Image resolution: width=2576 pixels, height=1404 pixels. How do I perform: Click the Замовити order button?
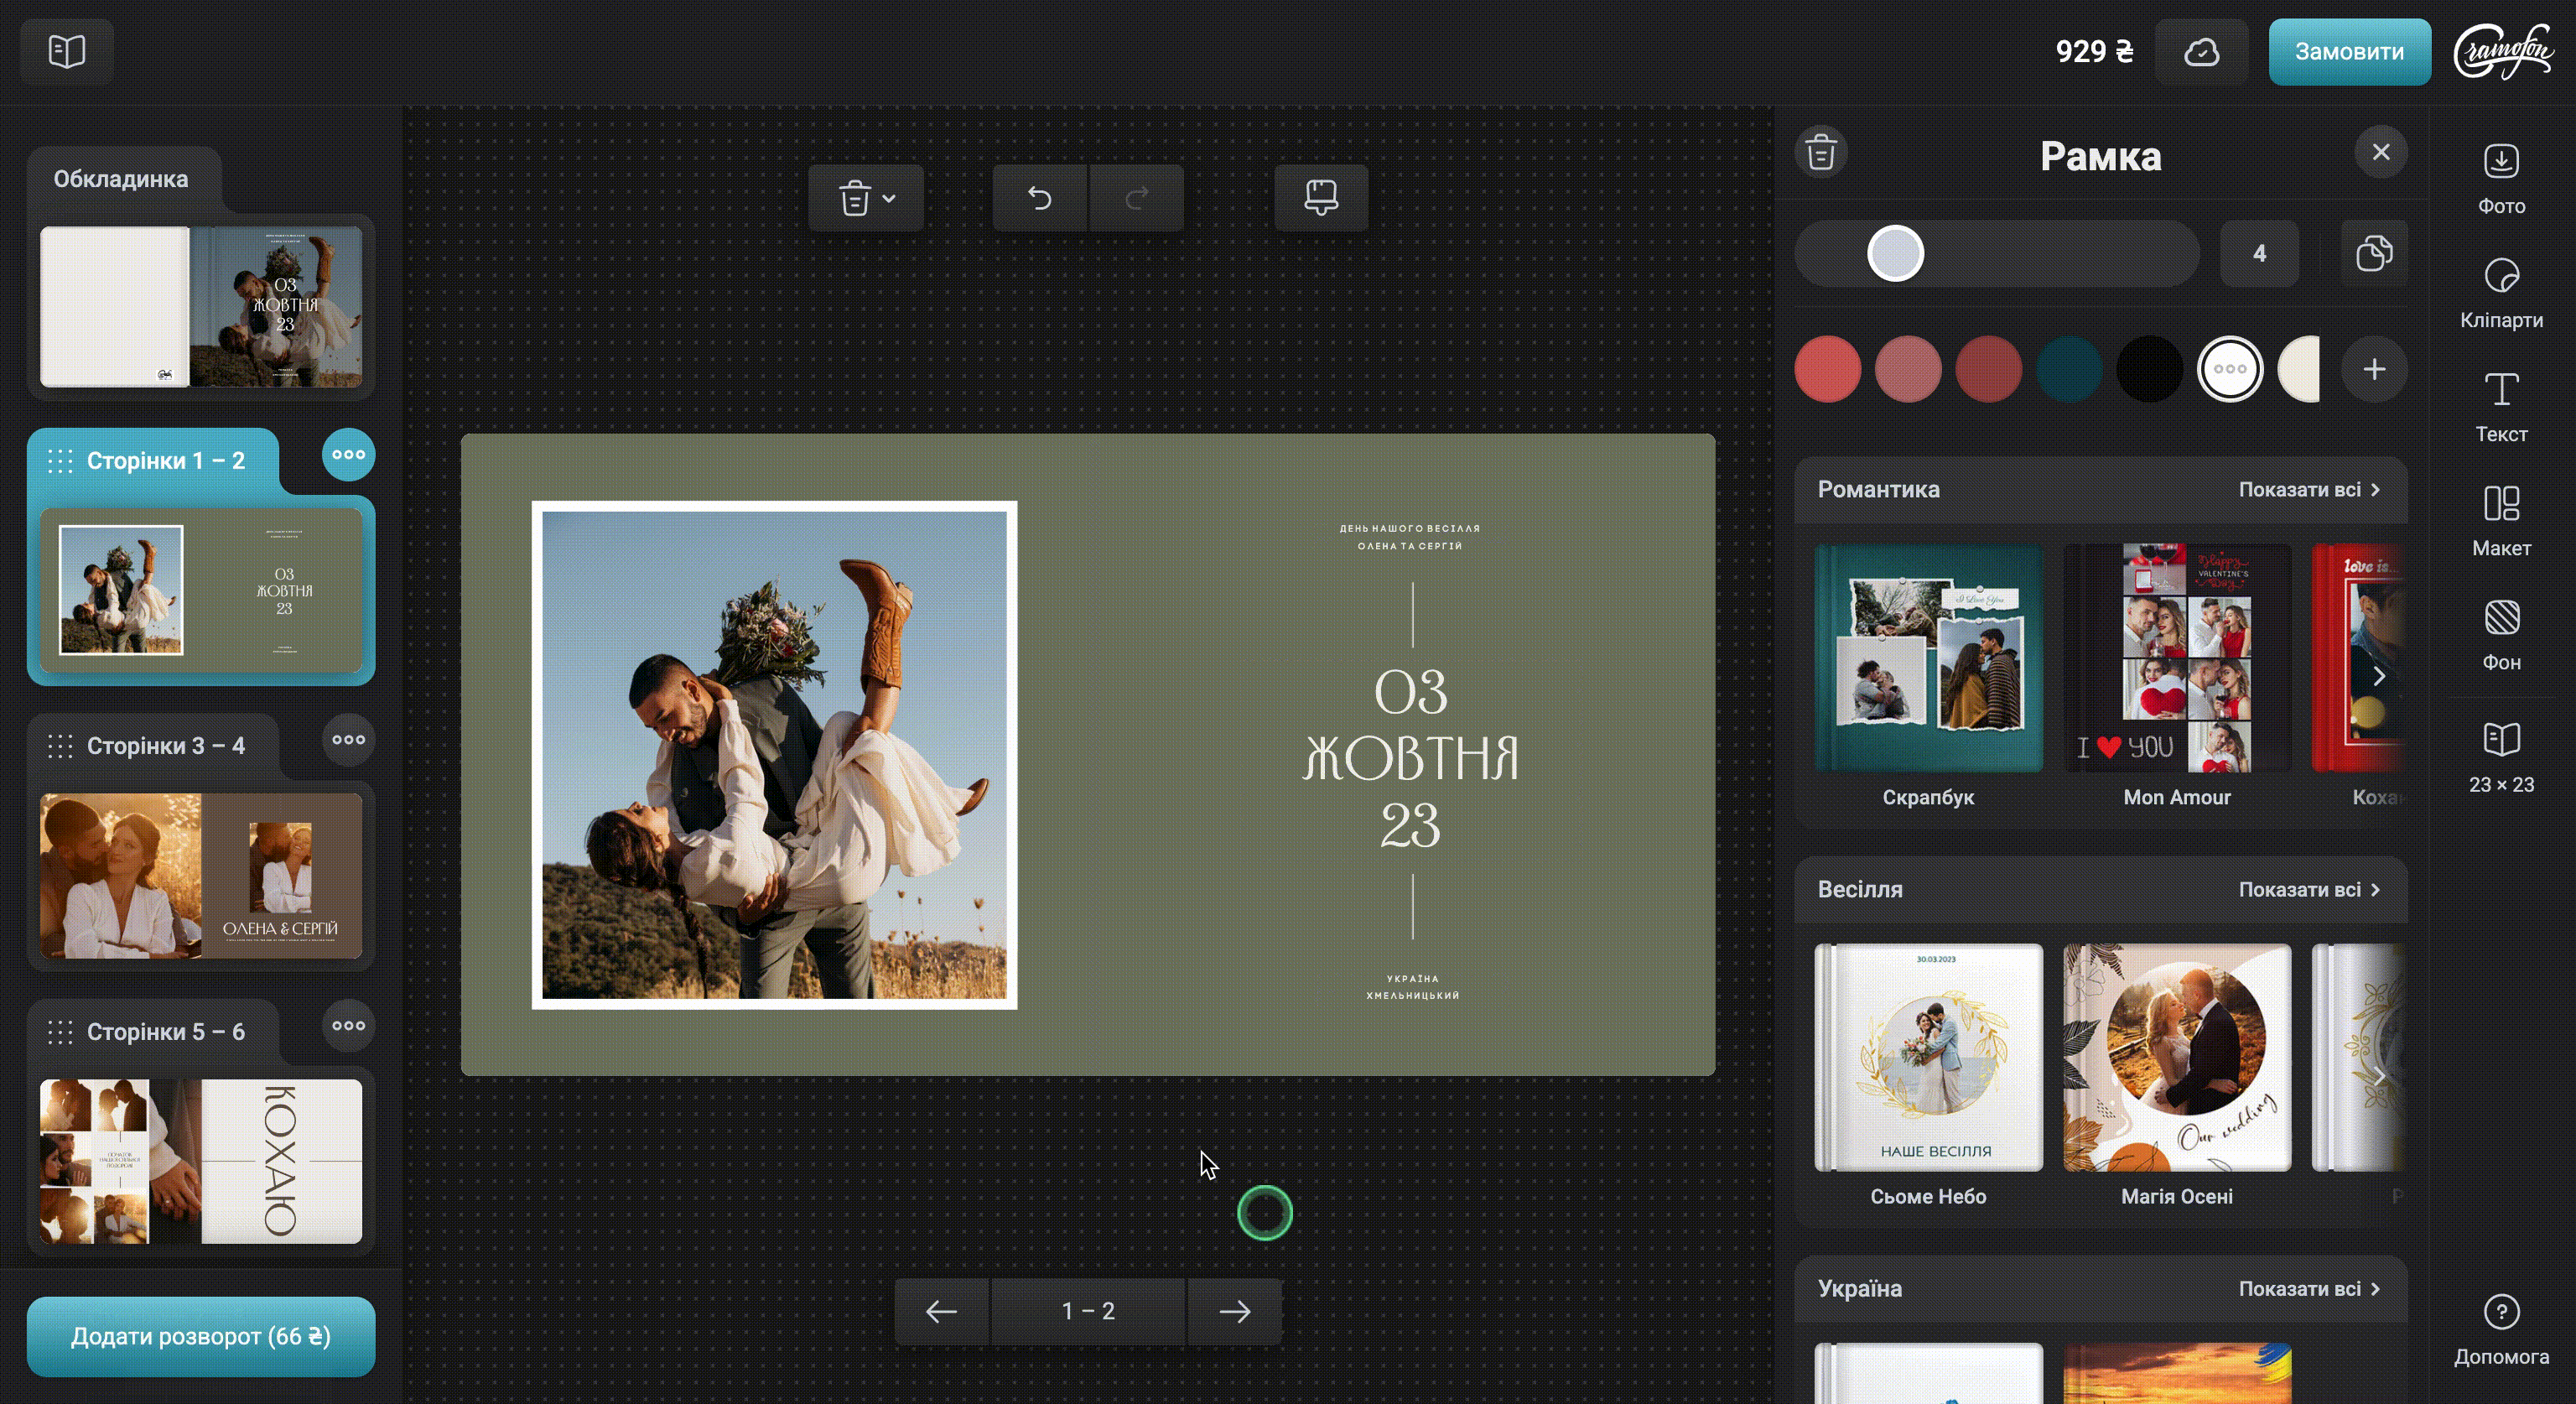click(2348, 52)
